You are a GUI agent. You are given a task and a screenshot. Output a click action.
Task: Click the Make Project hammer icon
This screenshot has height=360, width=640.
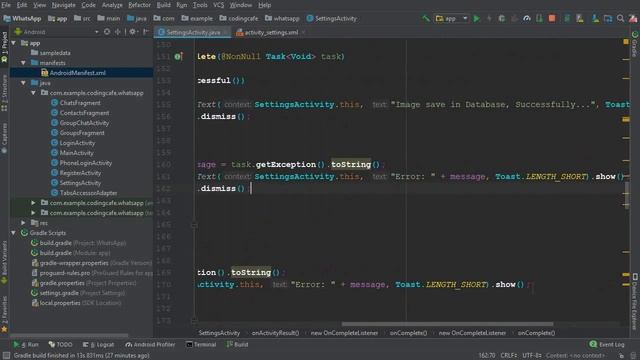click(x=426, y=18)
